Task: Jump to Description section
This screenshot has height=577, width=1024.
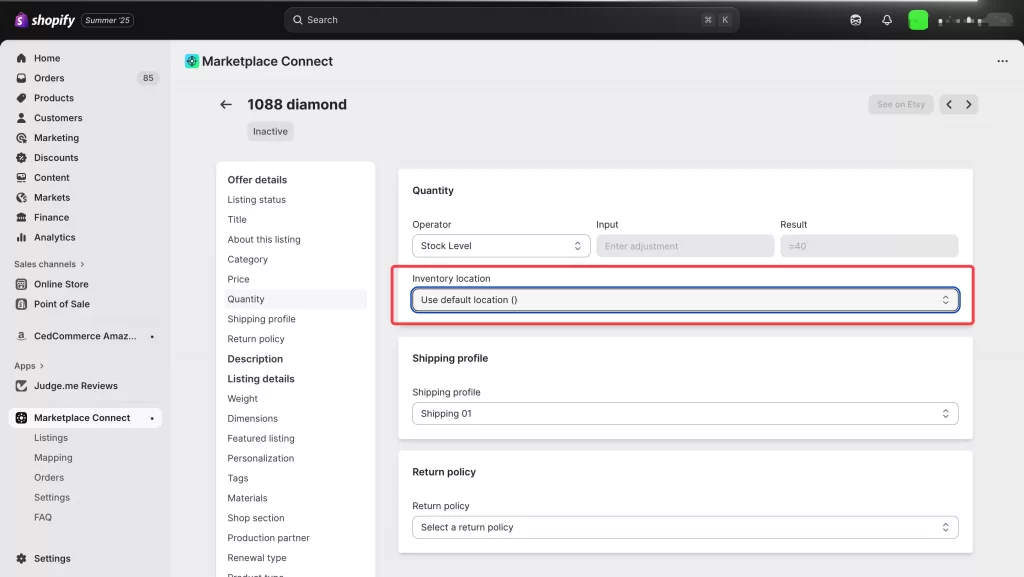Action: click(x=255, y=359)
